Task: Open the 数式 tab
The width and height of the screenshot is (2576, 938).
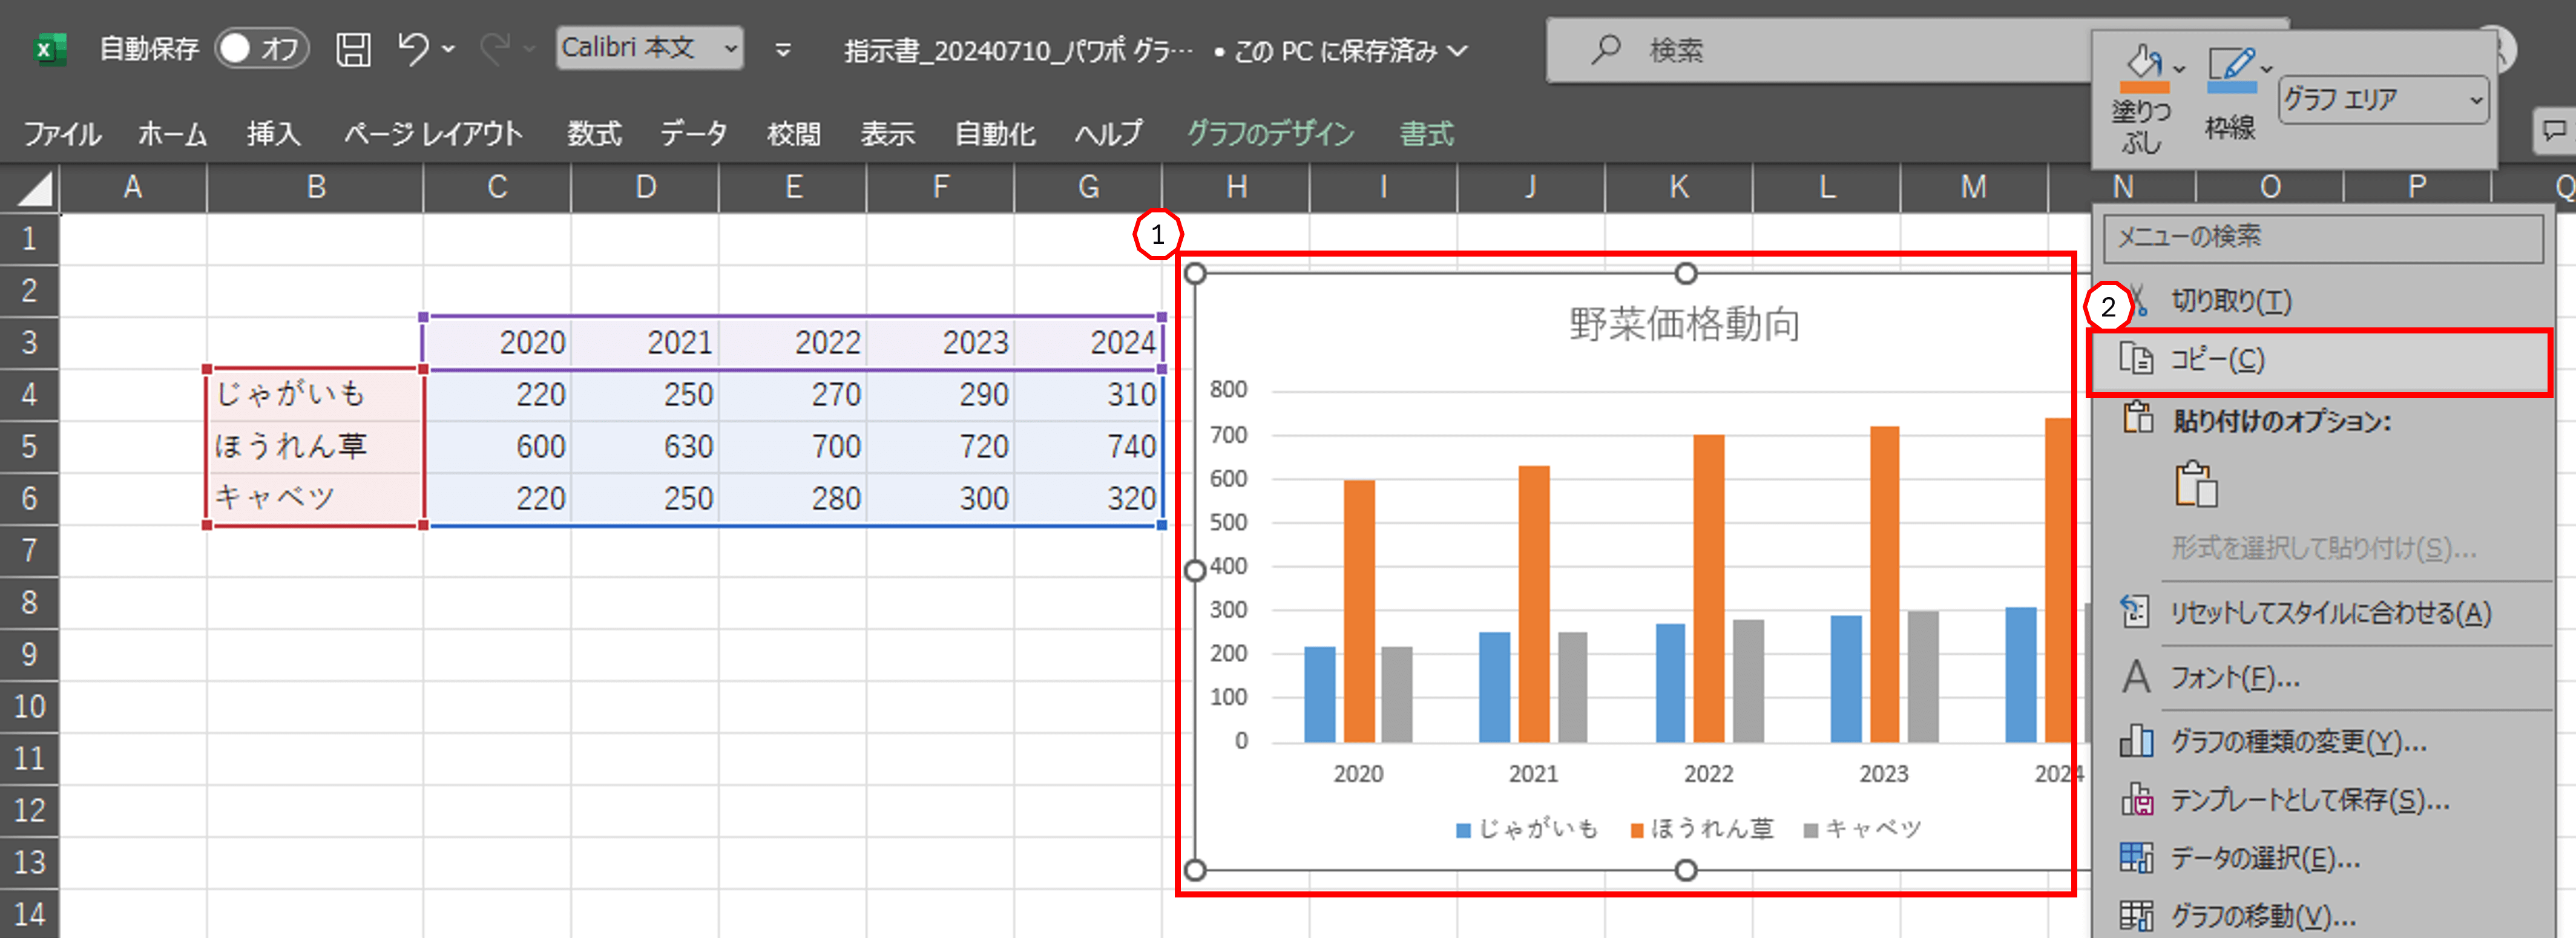Action: (594, 133)
